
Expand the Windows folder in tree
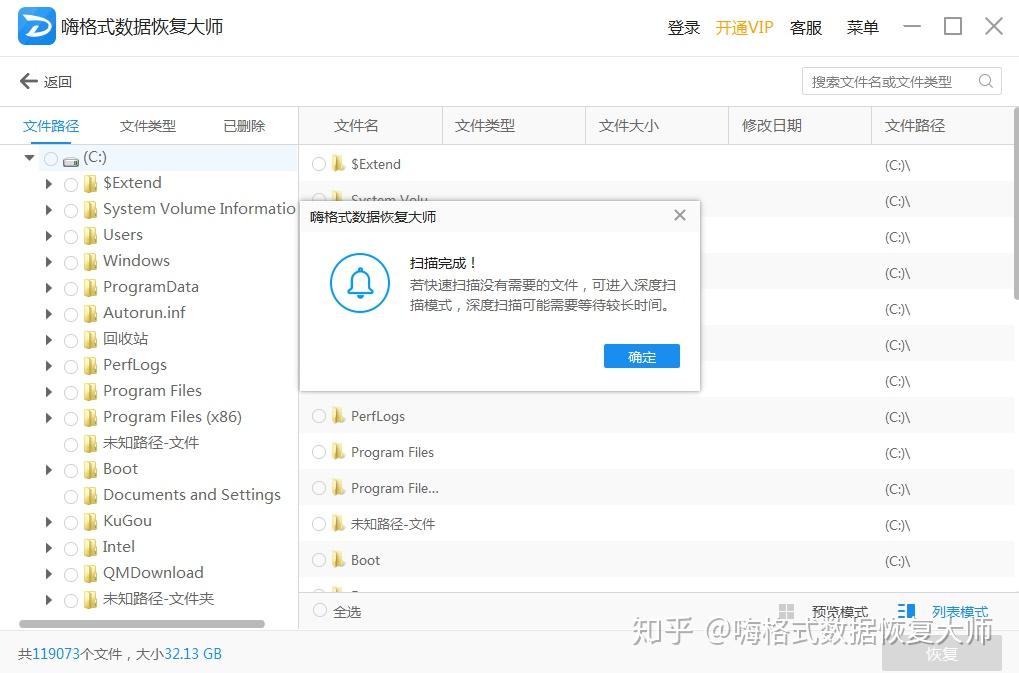point(49,262)
